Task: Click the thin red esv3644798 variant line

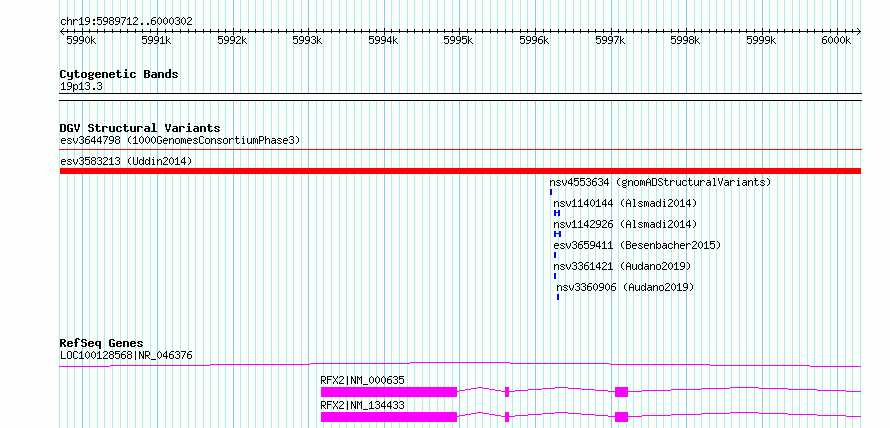Action: pos(460,150)
